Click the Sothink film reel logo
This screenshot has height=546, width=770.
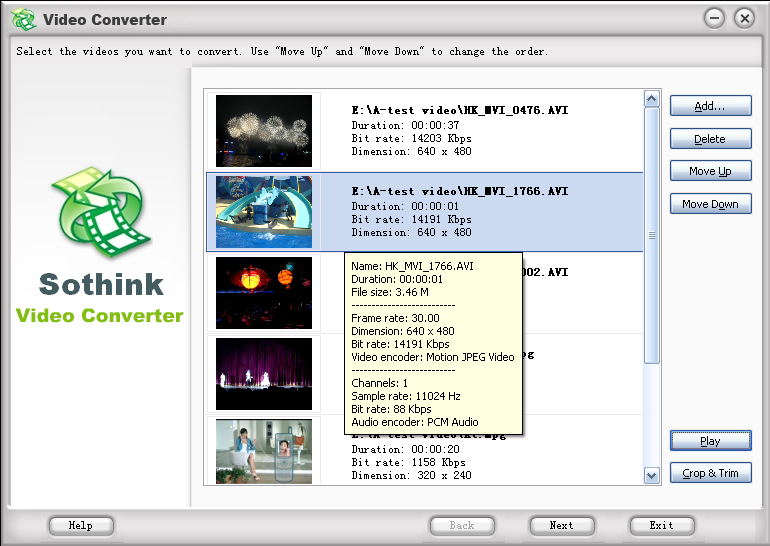click(101, 212)
